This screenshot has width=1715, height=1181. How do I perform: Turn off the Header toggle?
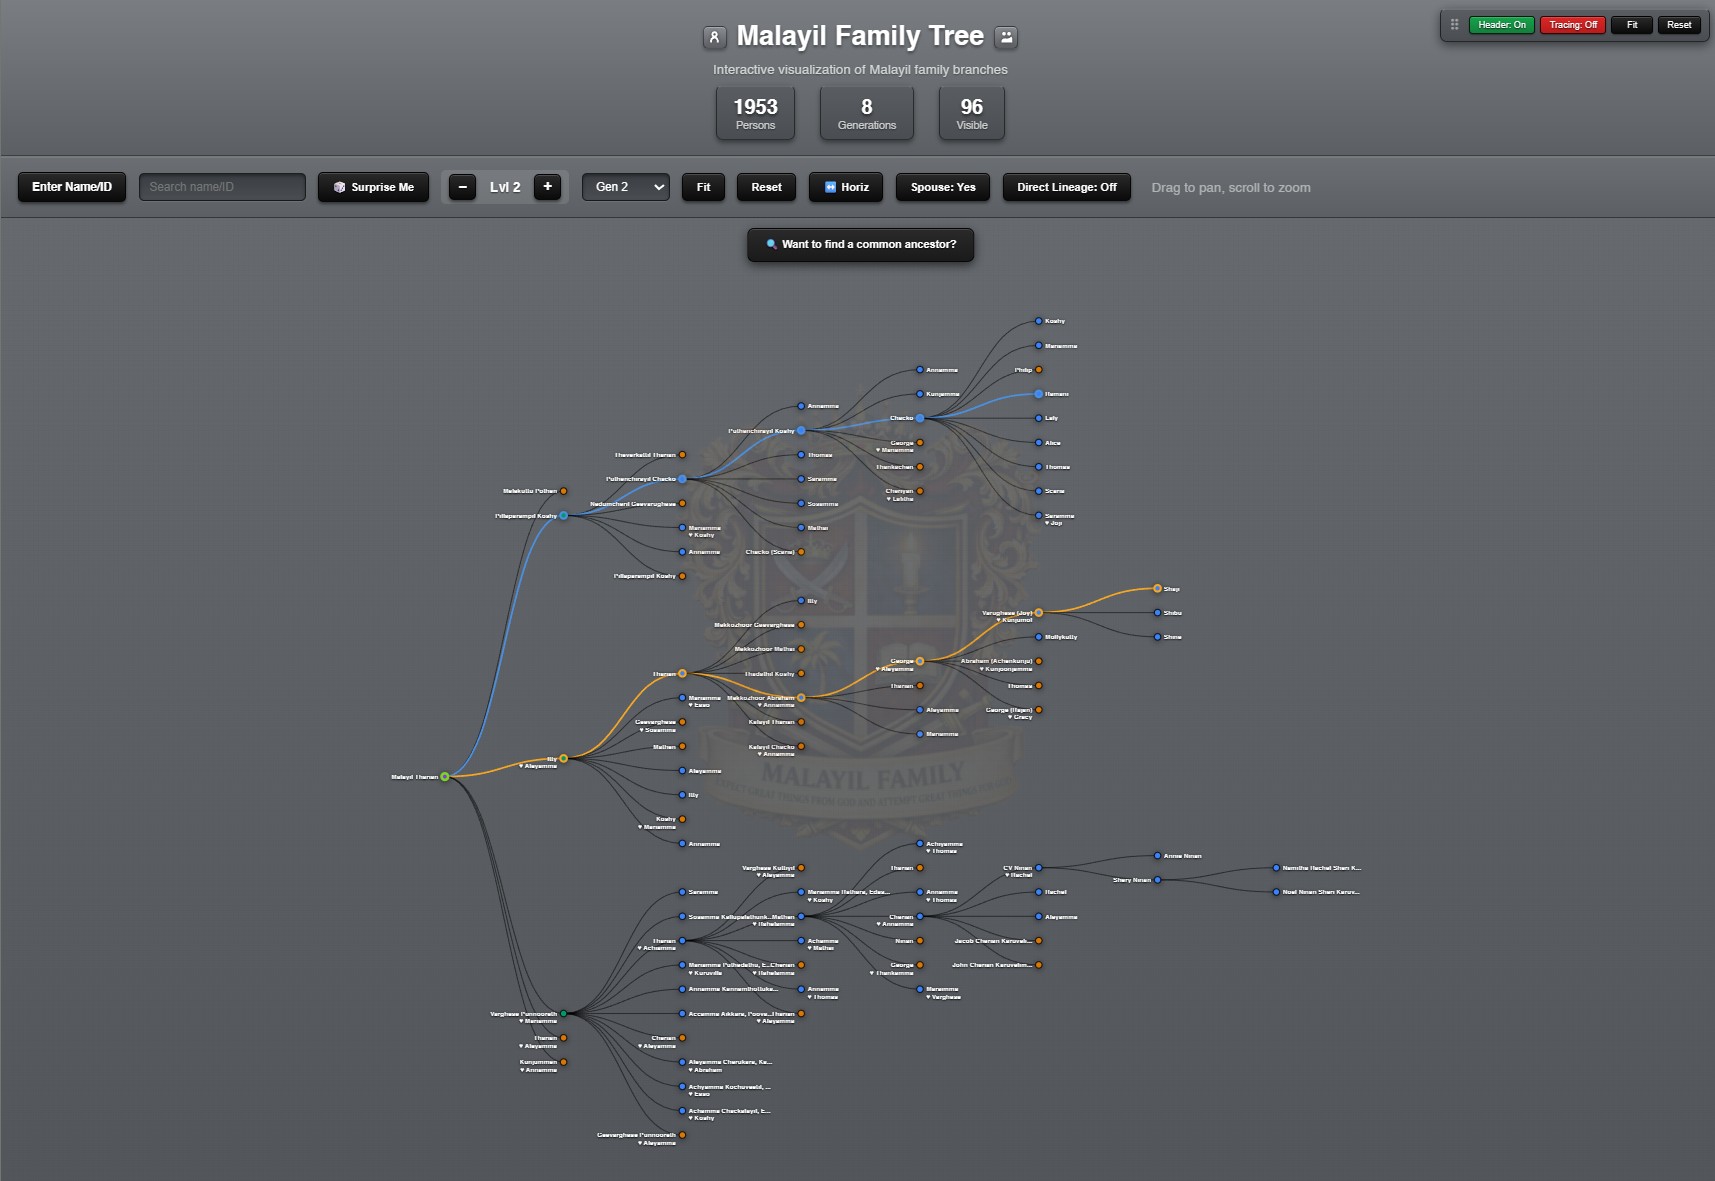point(1501,24)
